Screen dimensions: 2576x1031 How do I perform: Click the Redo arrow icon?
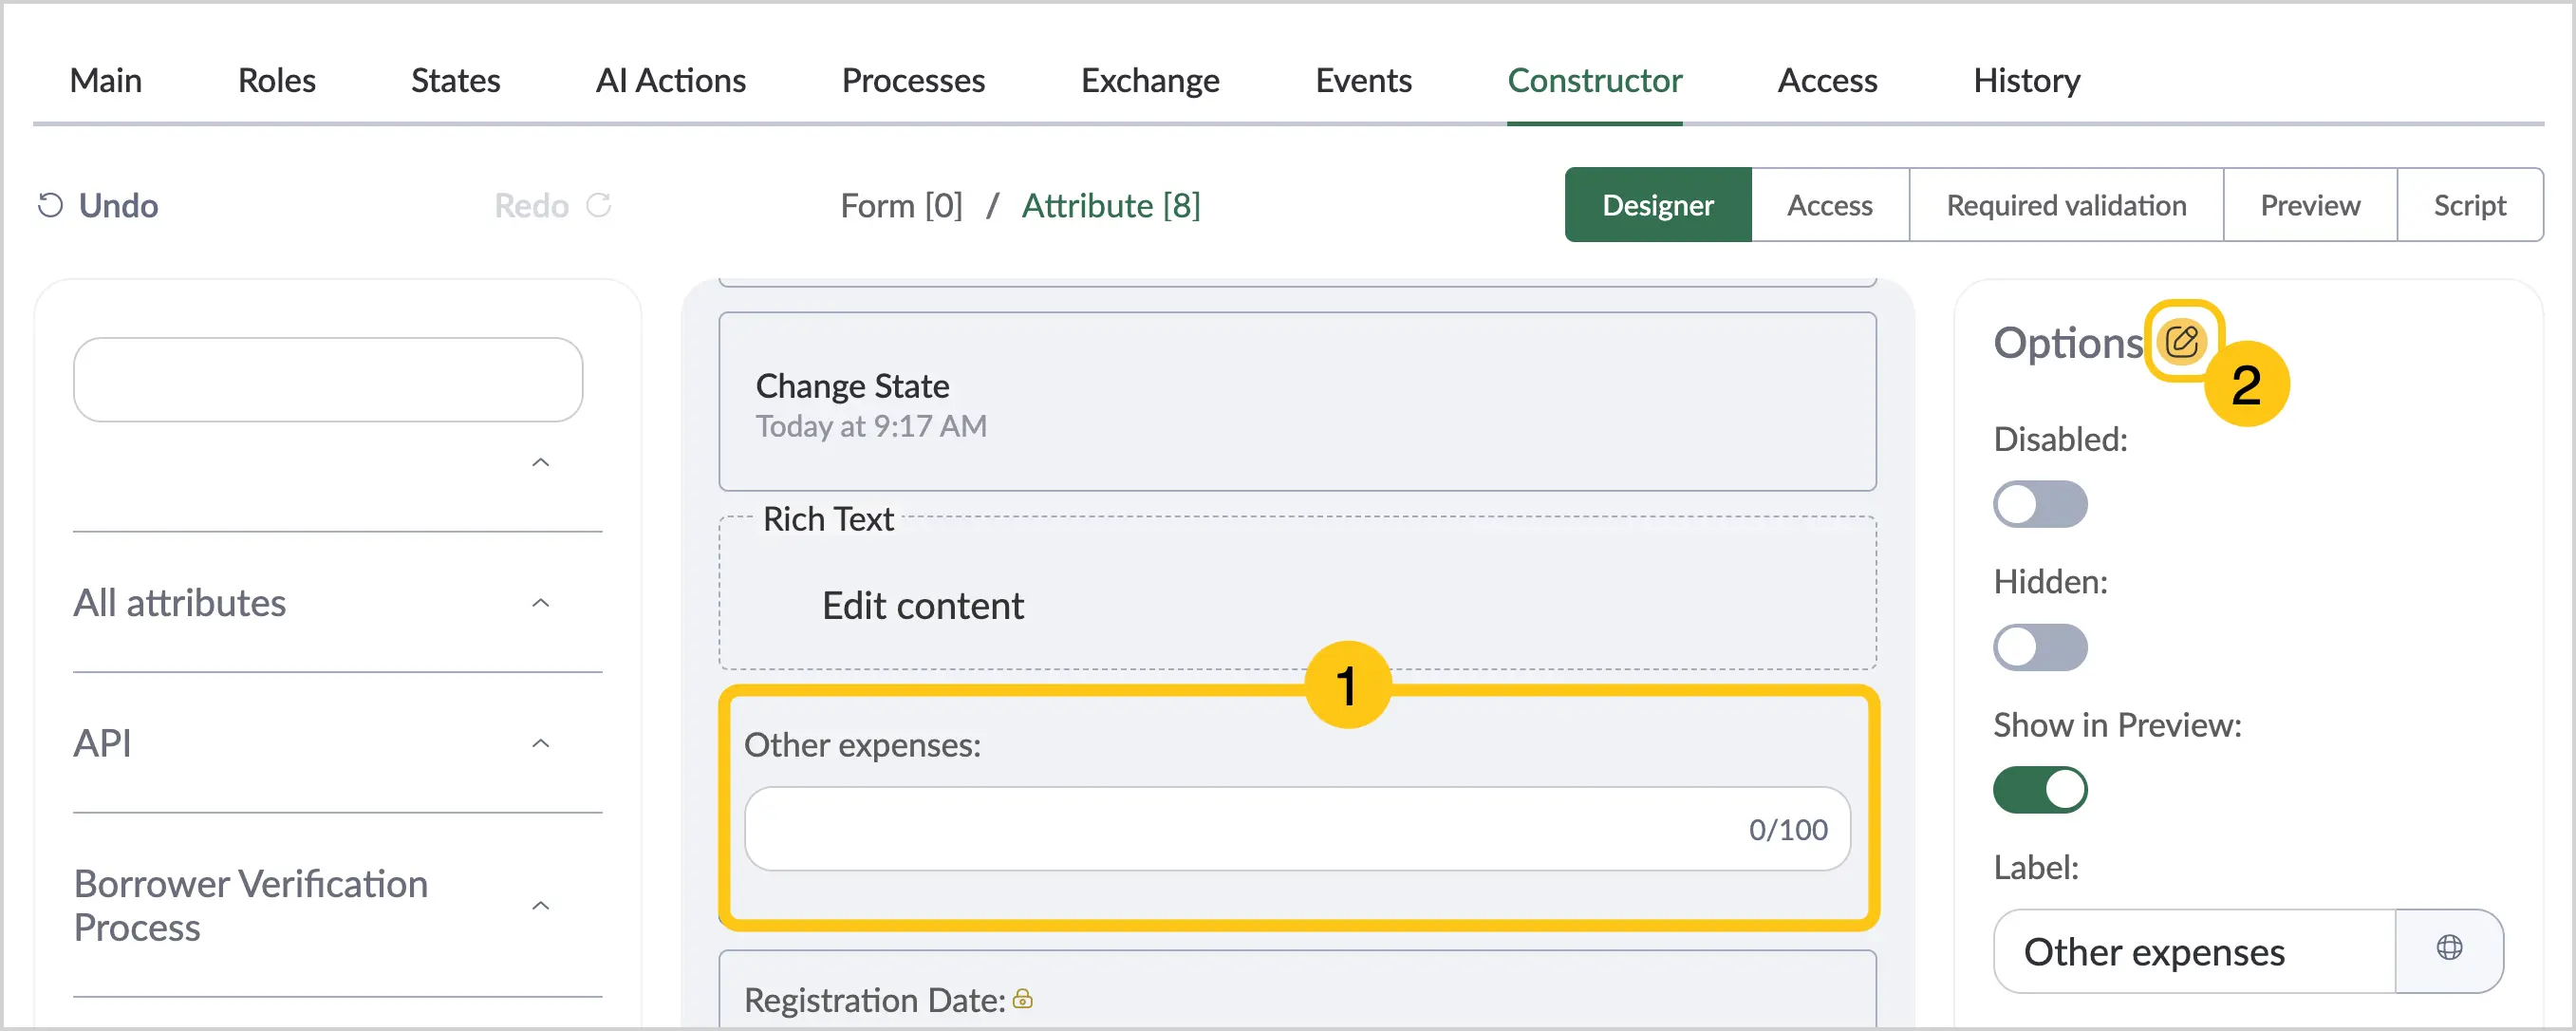click(x=599, y=205)
